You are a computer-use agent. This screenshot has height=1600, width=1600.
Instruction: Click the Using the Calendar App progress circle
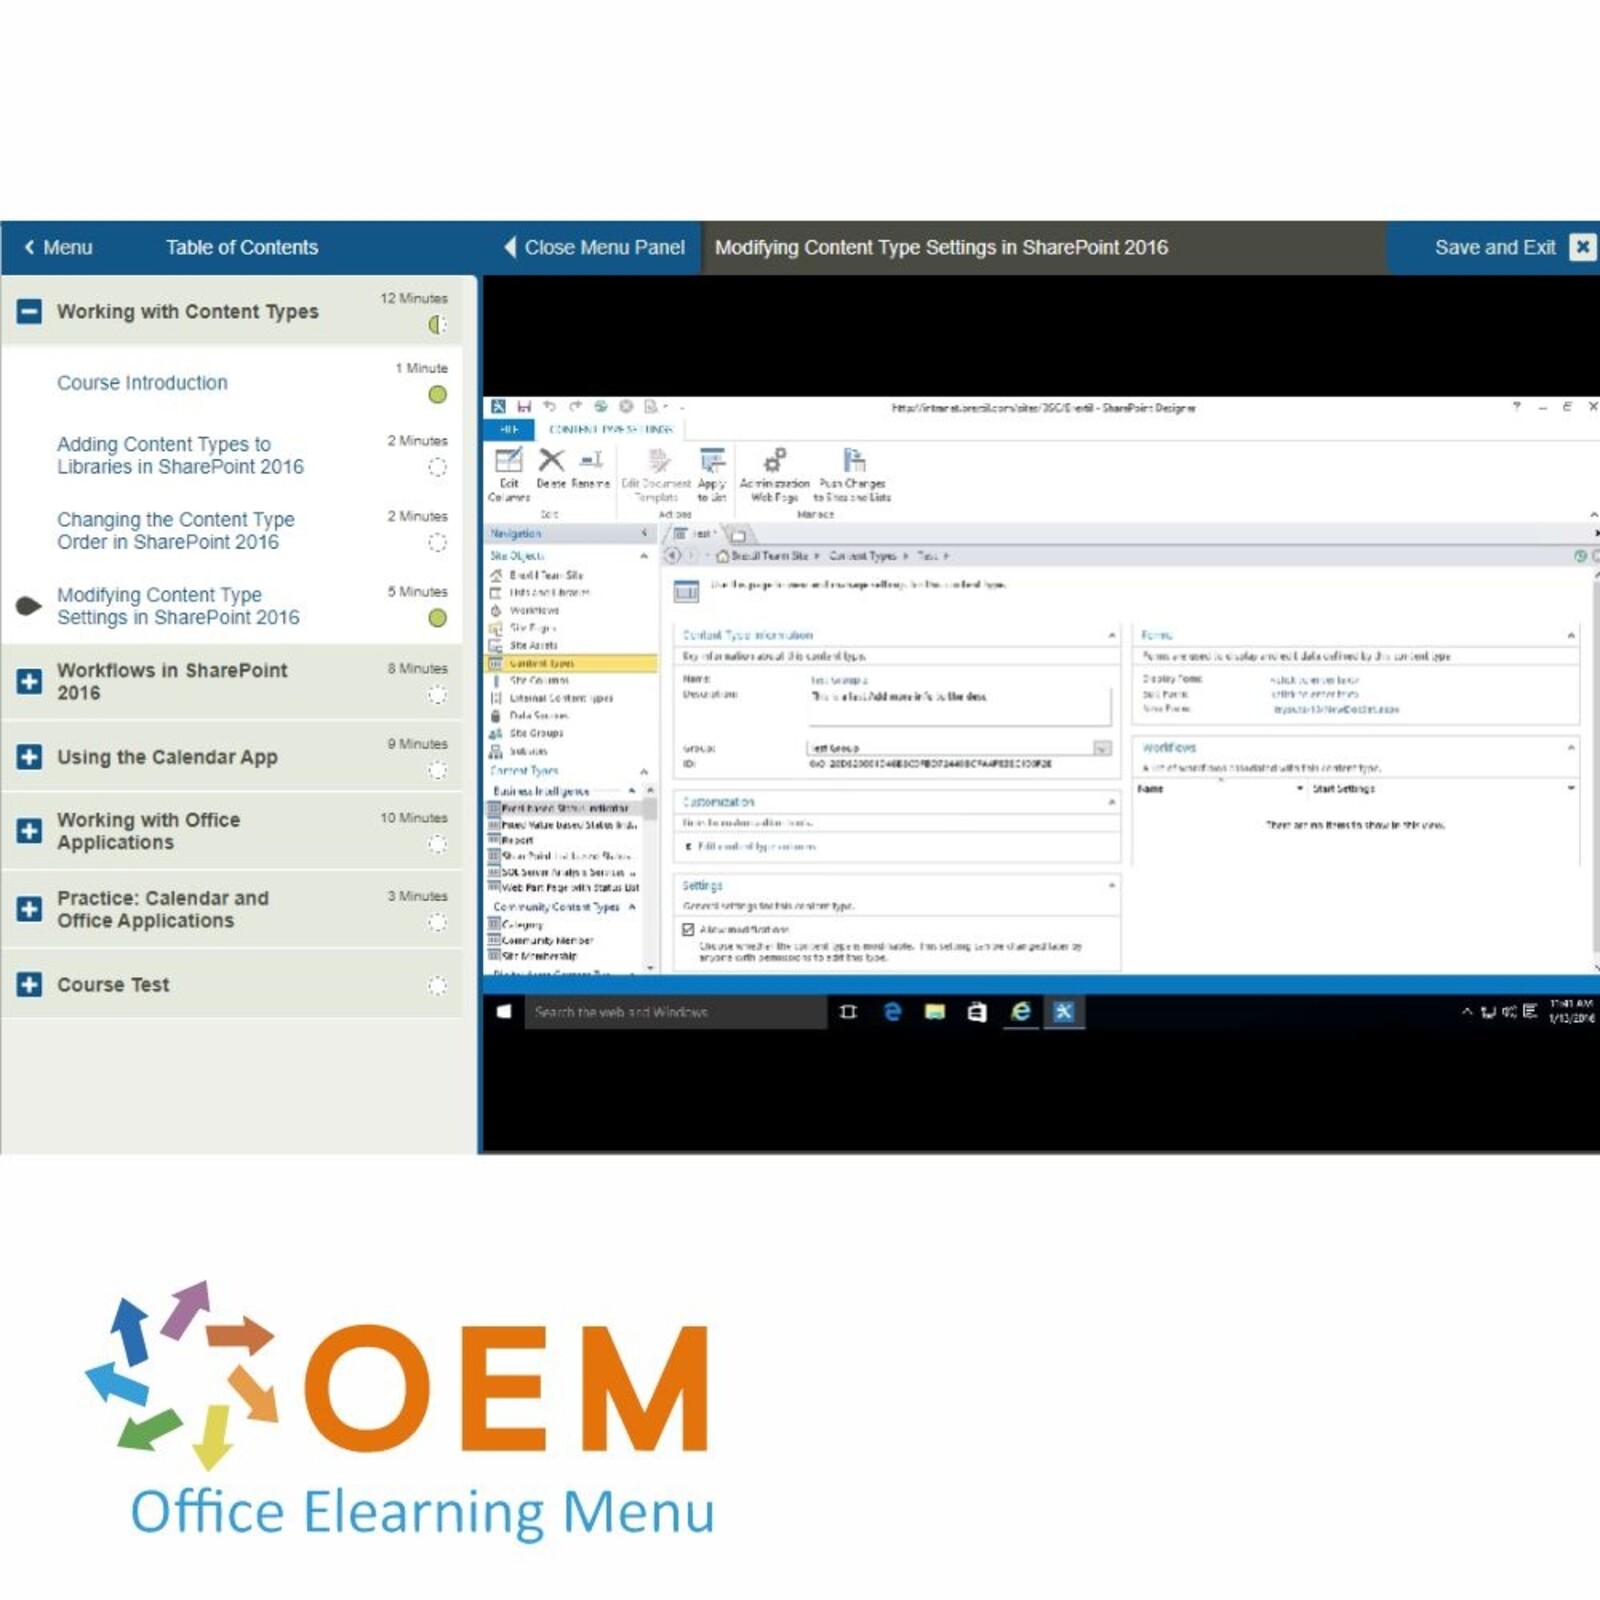pos(437,770)
